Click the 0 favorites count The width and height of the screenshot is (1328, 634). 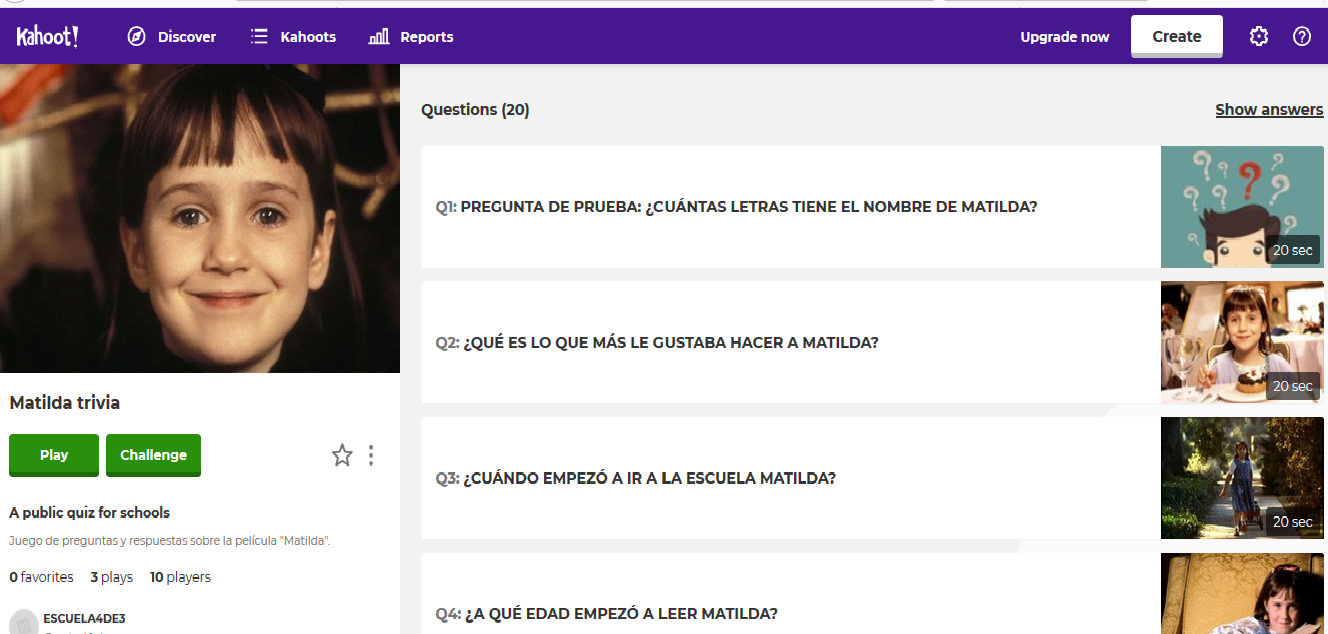pyautogui.click(x=41, y=577)
